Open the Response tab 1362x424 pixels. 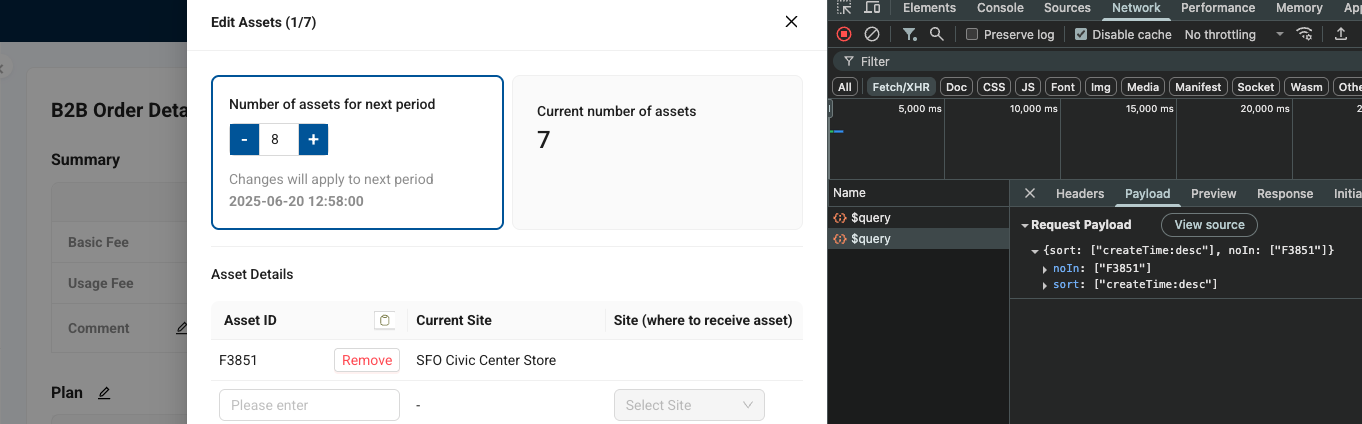point(1285,193)
